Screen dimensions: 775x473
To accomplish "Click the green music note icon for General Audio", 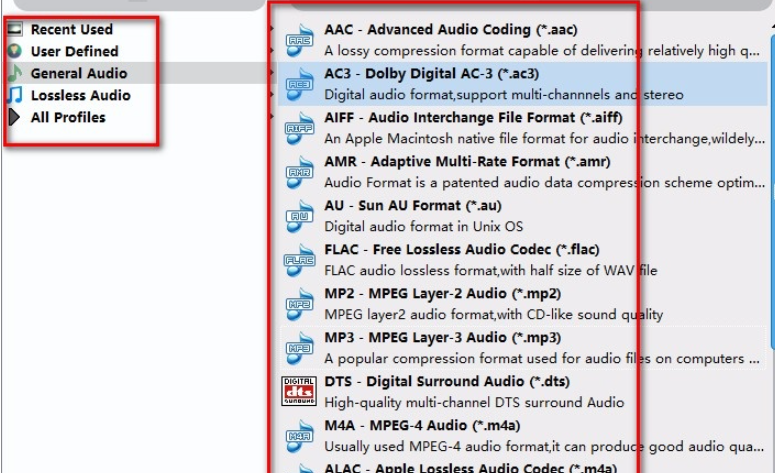I will [14, 73].
